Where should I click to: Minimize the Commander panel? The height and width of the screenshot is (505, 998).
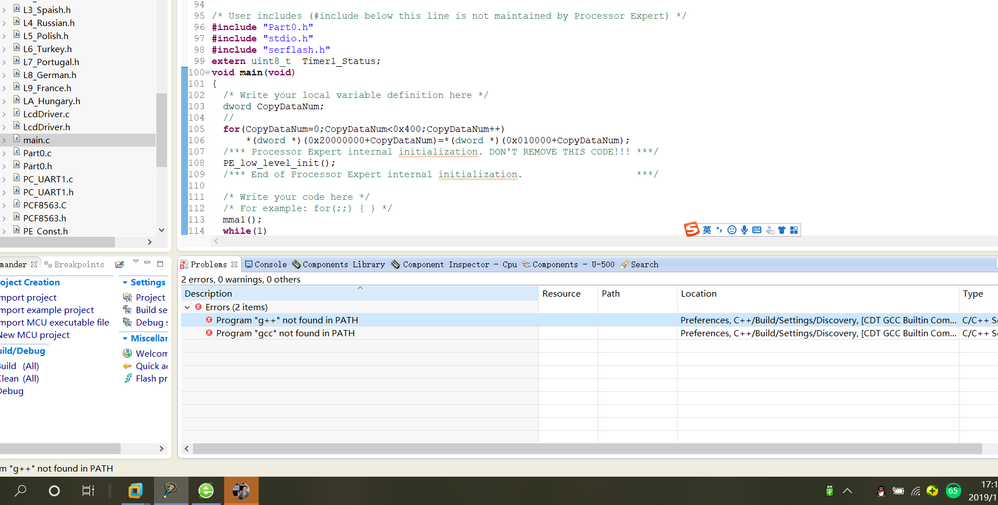point(147,262)
